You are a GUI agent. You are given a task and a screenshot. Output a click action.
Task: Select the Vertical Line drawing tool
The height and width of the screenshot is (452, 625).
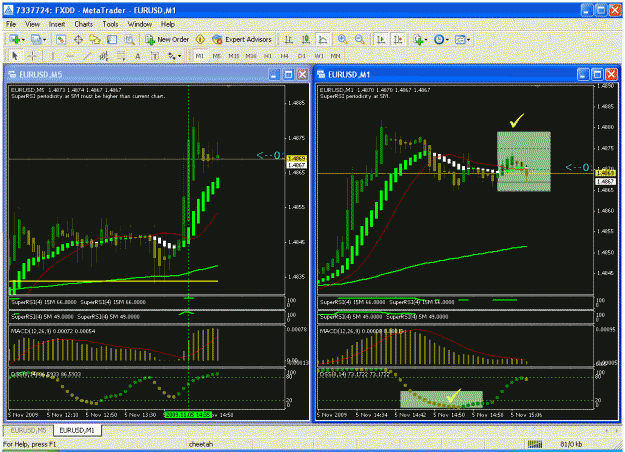(x=52, y=56)
